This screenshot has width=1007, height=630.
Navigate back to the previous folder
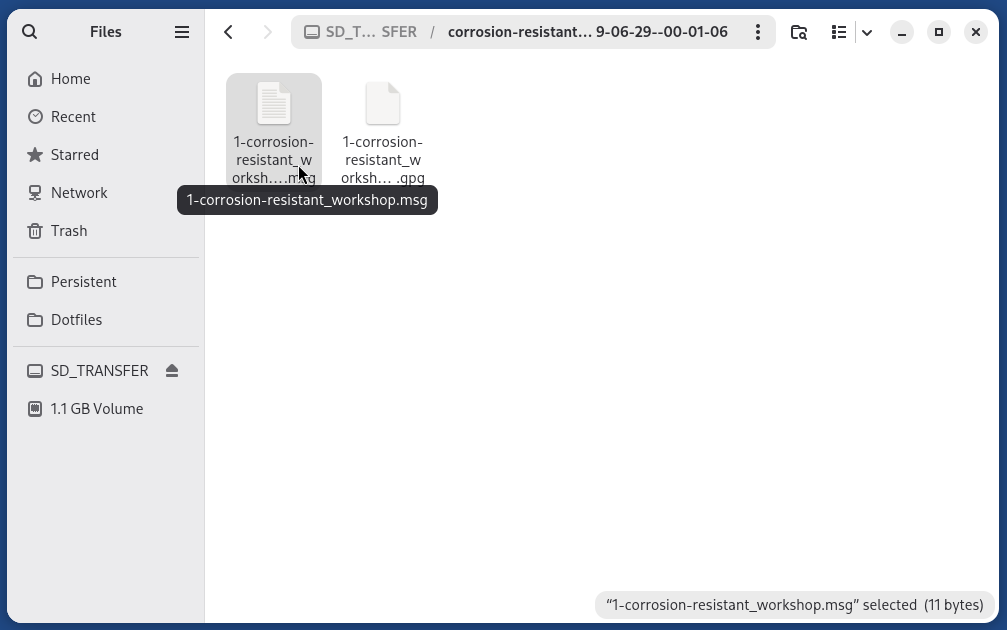[x=228, y=31]
